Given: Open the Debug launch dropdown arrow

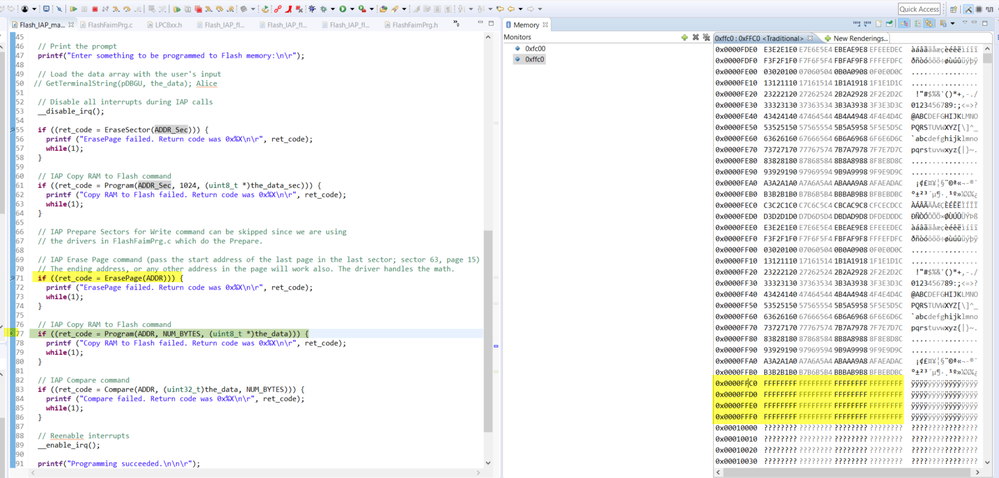Looking at the screenshot, I should click(333, 9).
